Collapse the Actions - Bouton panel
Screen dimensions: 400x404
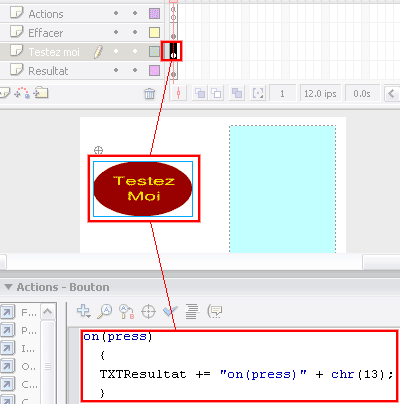coord(9,287)
